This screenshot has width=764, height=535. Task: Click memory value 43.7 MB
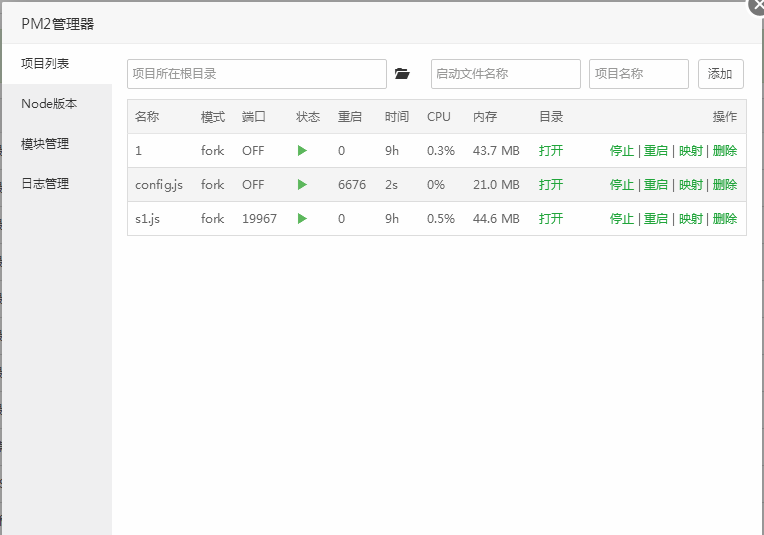[496, 151]
